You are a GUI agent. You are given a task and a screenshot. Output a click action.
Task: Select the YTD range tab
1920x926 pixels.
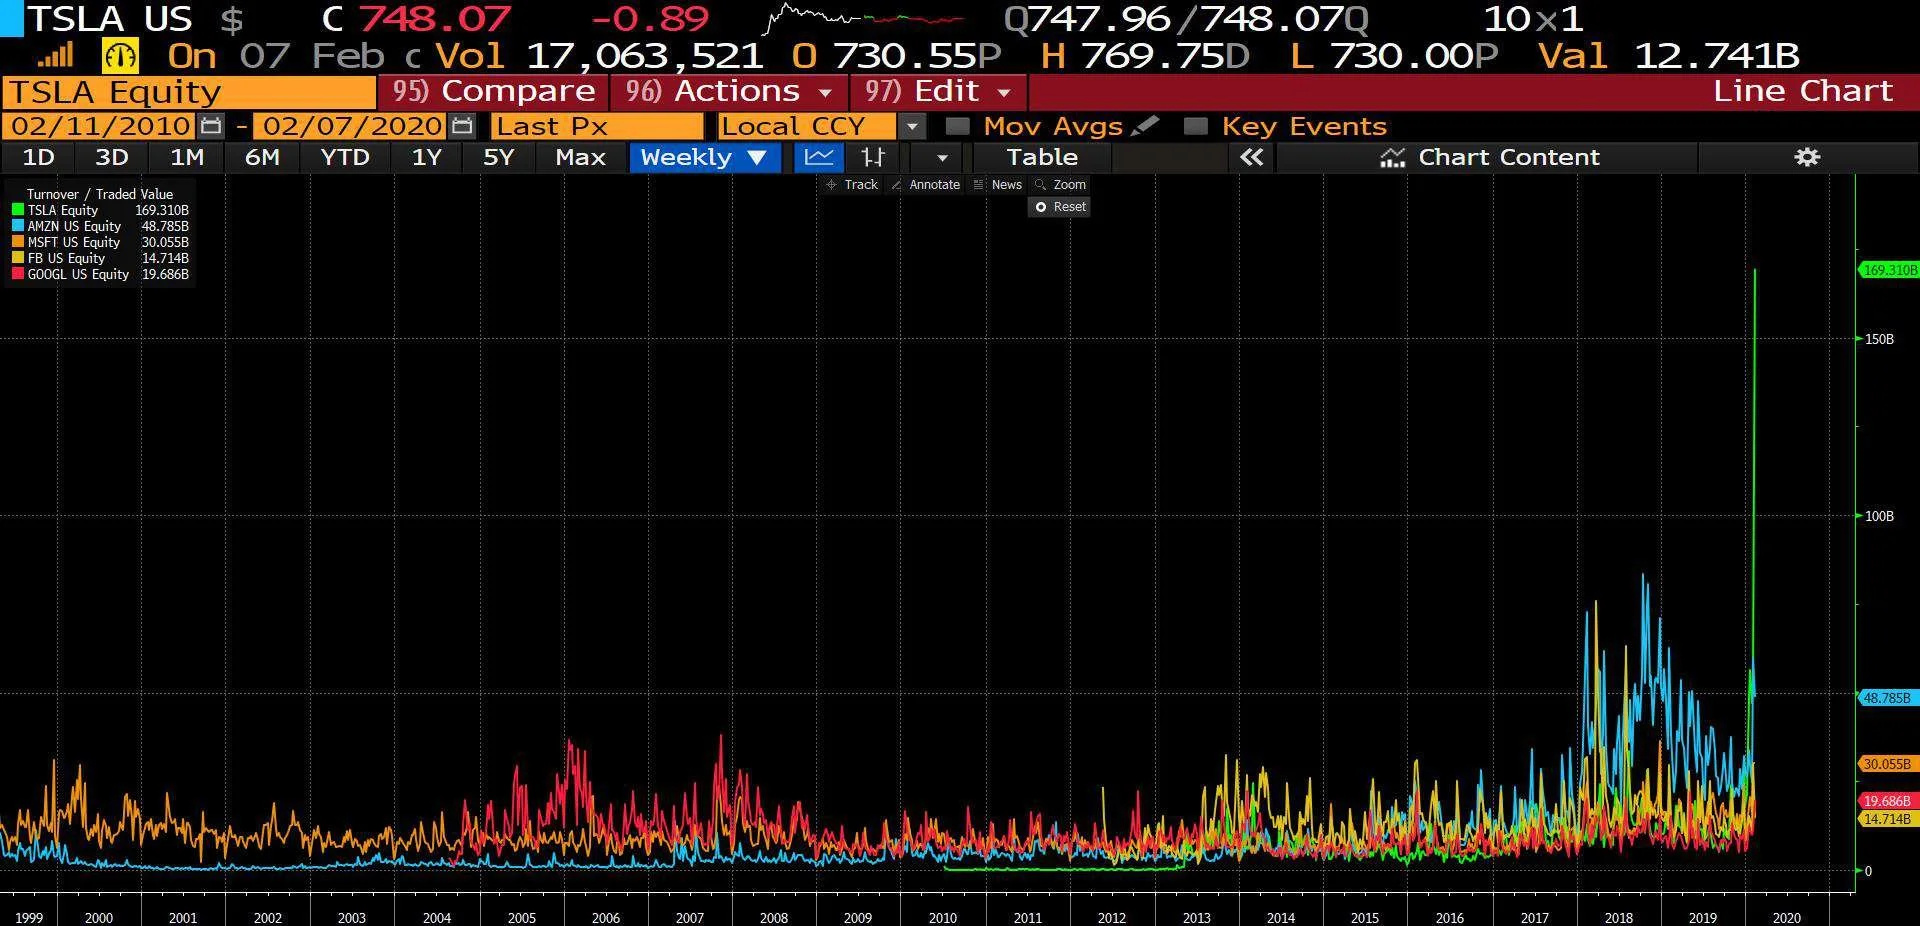click(345, 157)
